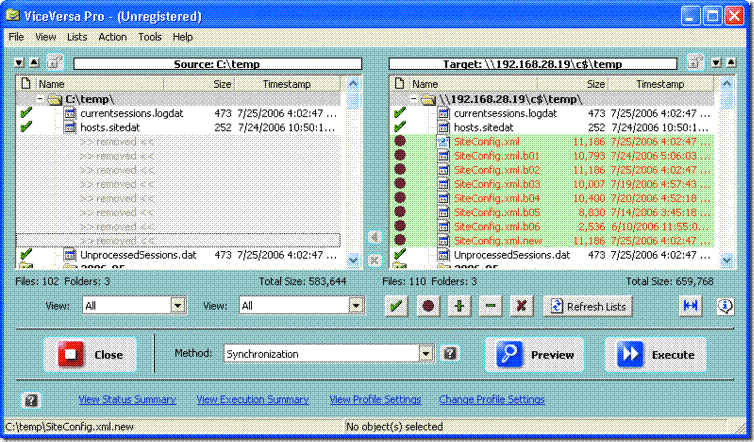The width and height of the screenshot is (754, 442).
Task: Click the document icon in target column header
Action: tap(399, 84)
